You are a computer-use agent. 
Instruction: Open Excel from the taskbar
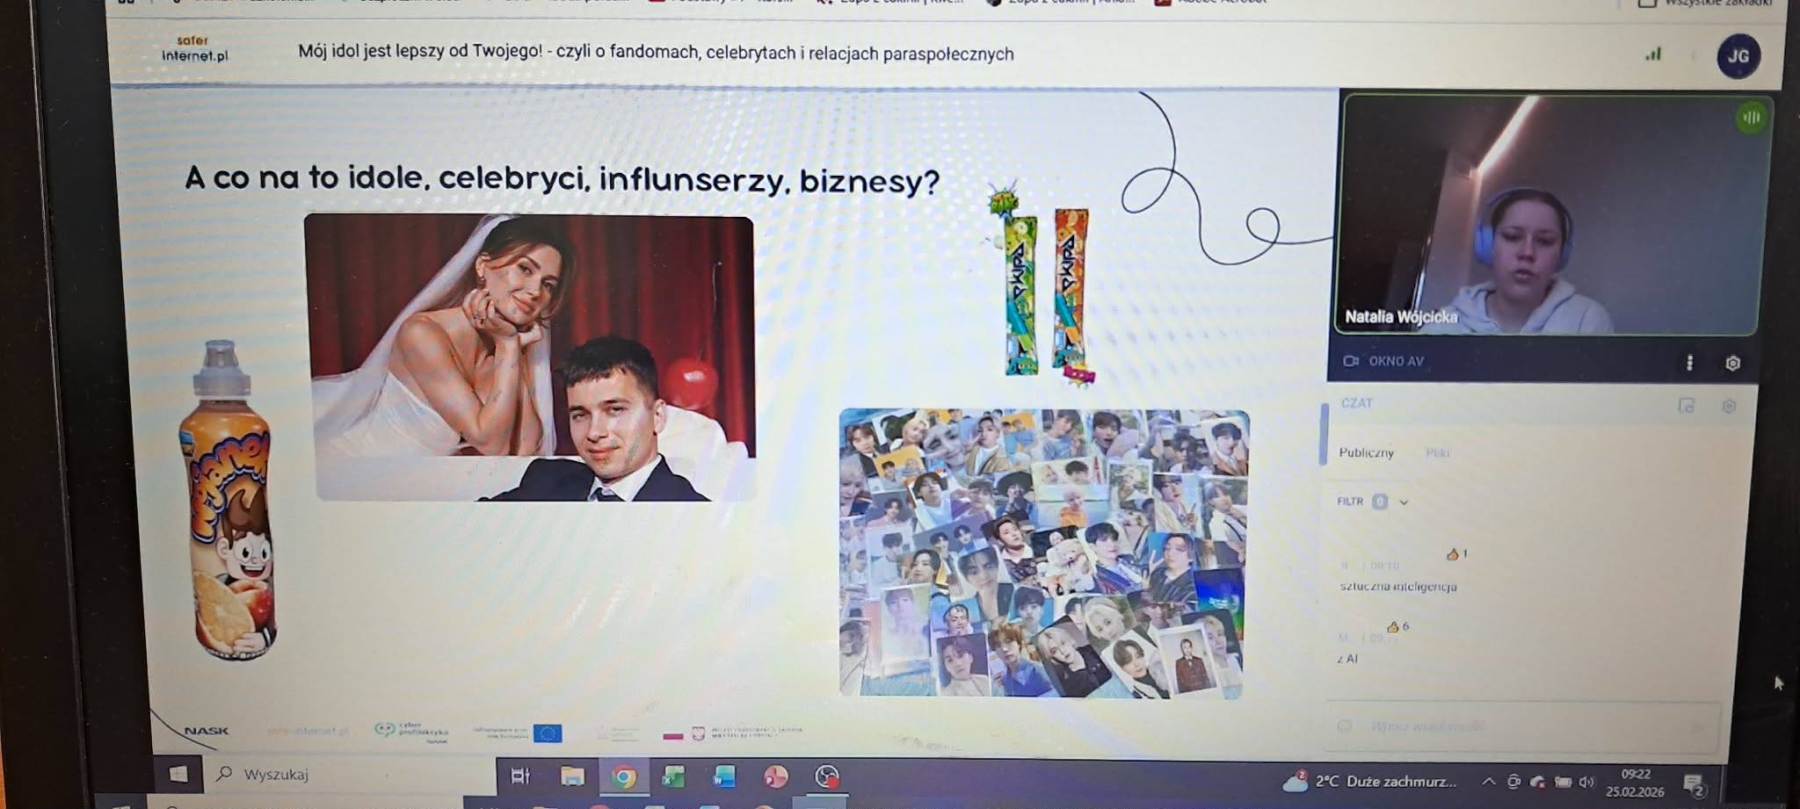tap(673, 777)
